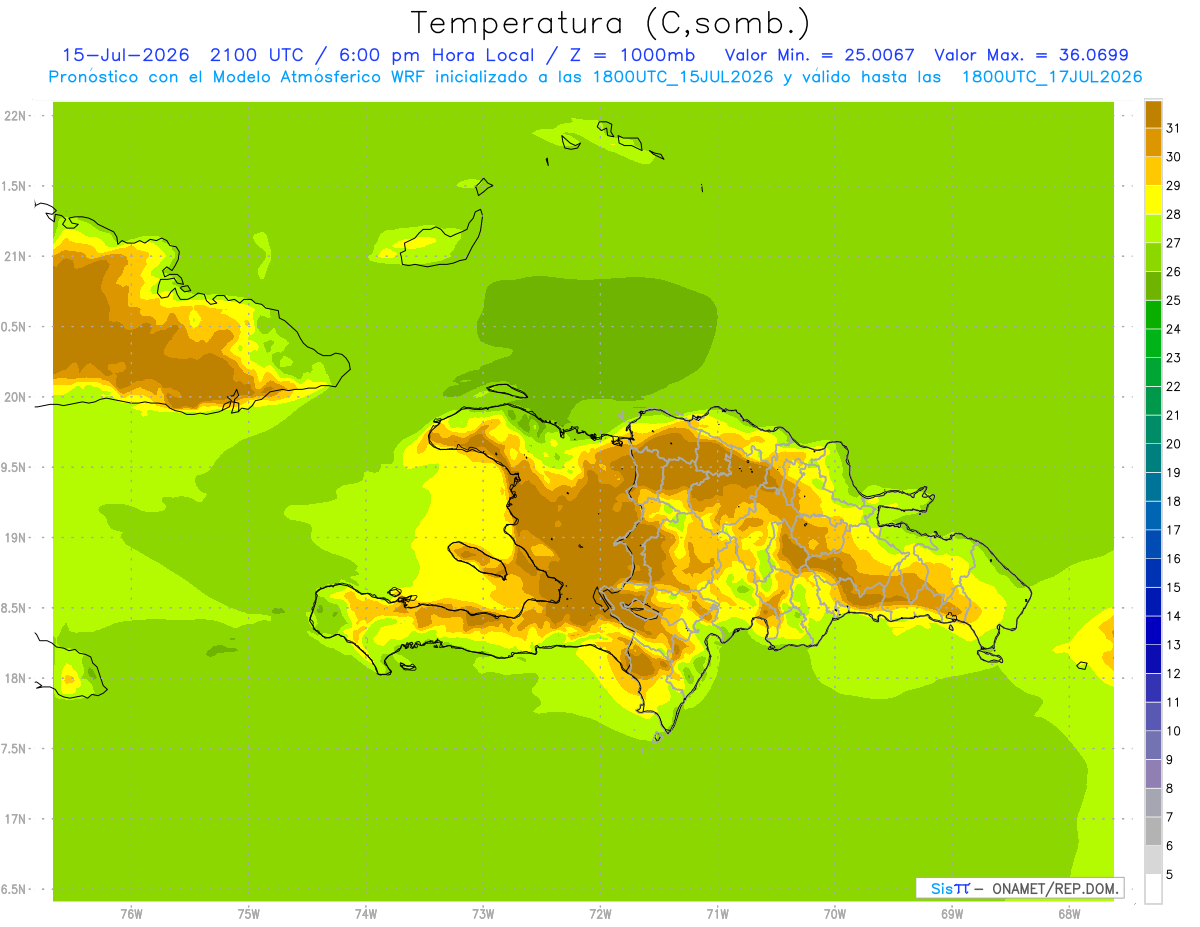This screenshot has height=927, width=1200.
Task: Click legend value 27 on the color bar
Action: (1173, 242)
